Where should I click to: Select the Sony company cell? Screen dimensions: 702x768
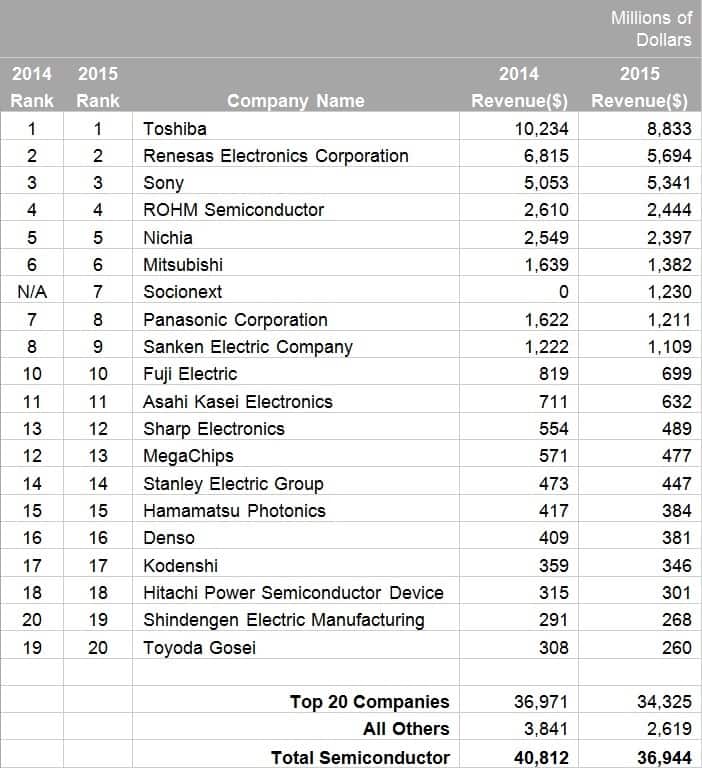[x=295, y=182]
